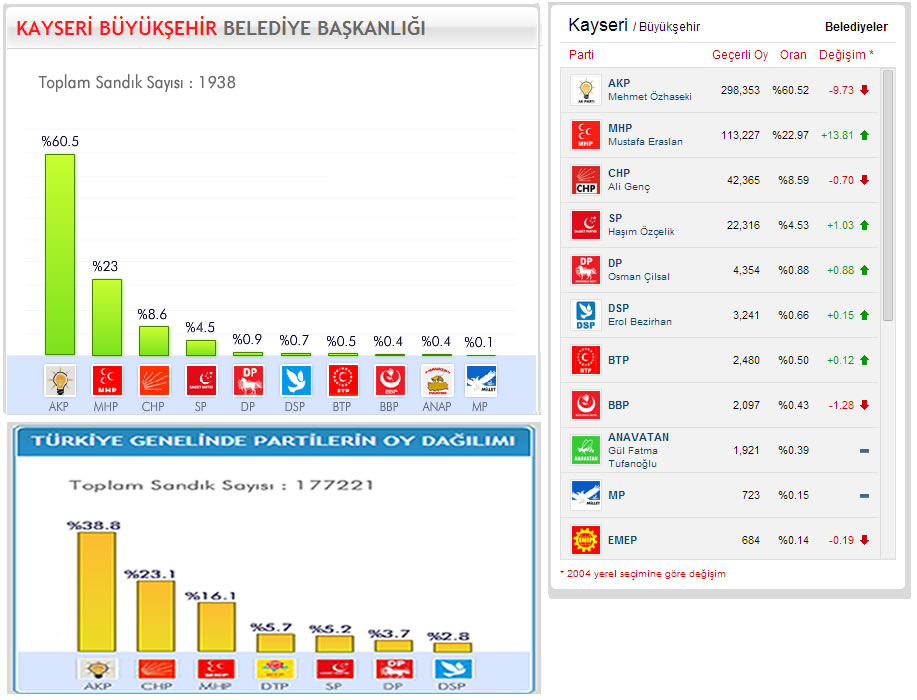The image size is (917, 700).
Task: Click the green AKP %60.5 bar
Action: tap(60, 254)
